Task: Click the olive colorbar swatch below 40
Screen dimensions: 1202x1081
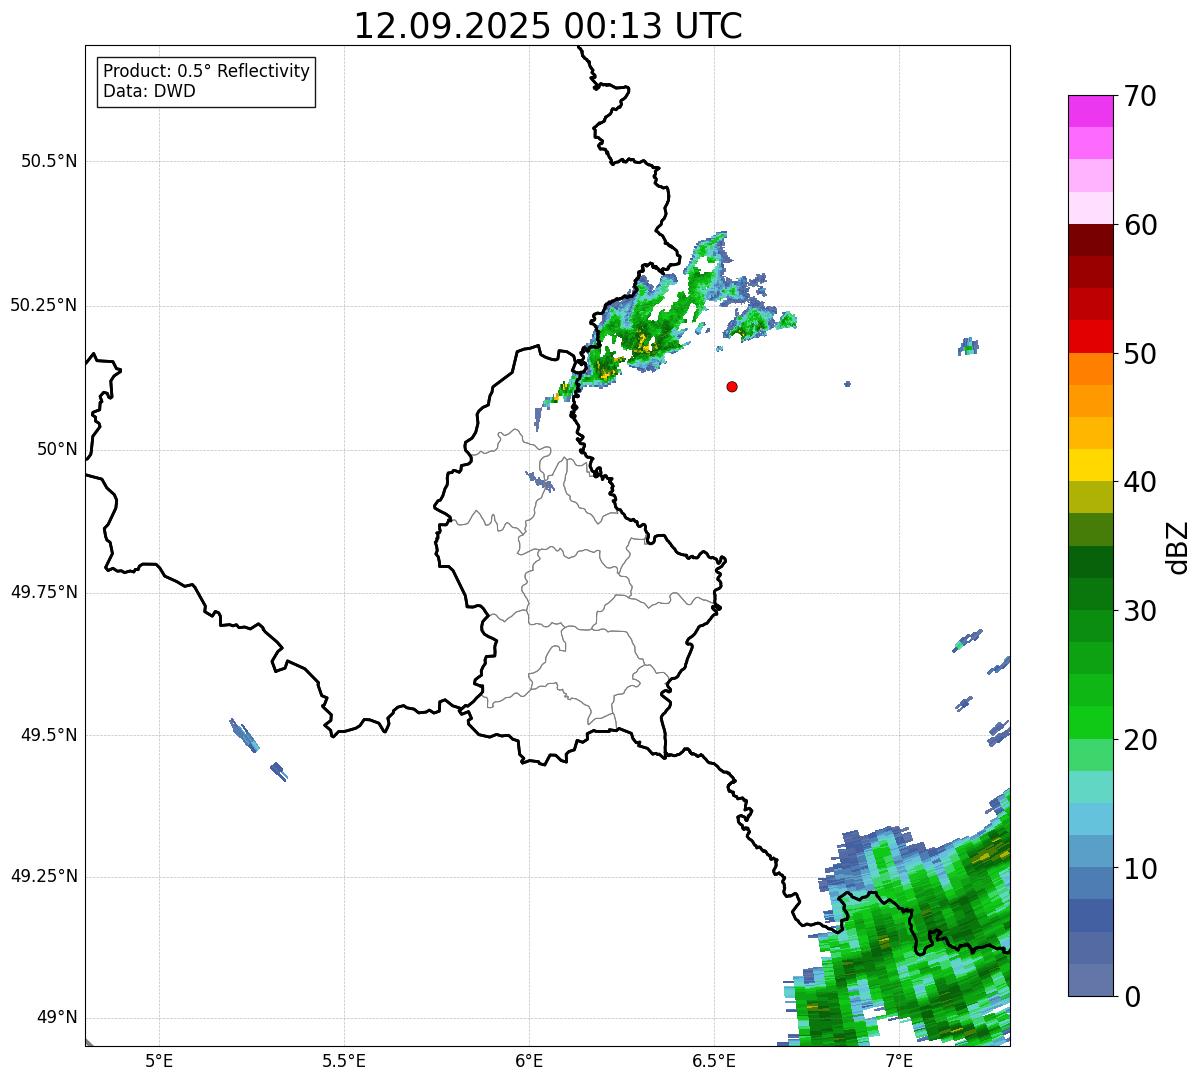Action: (1090, 497)
